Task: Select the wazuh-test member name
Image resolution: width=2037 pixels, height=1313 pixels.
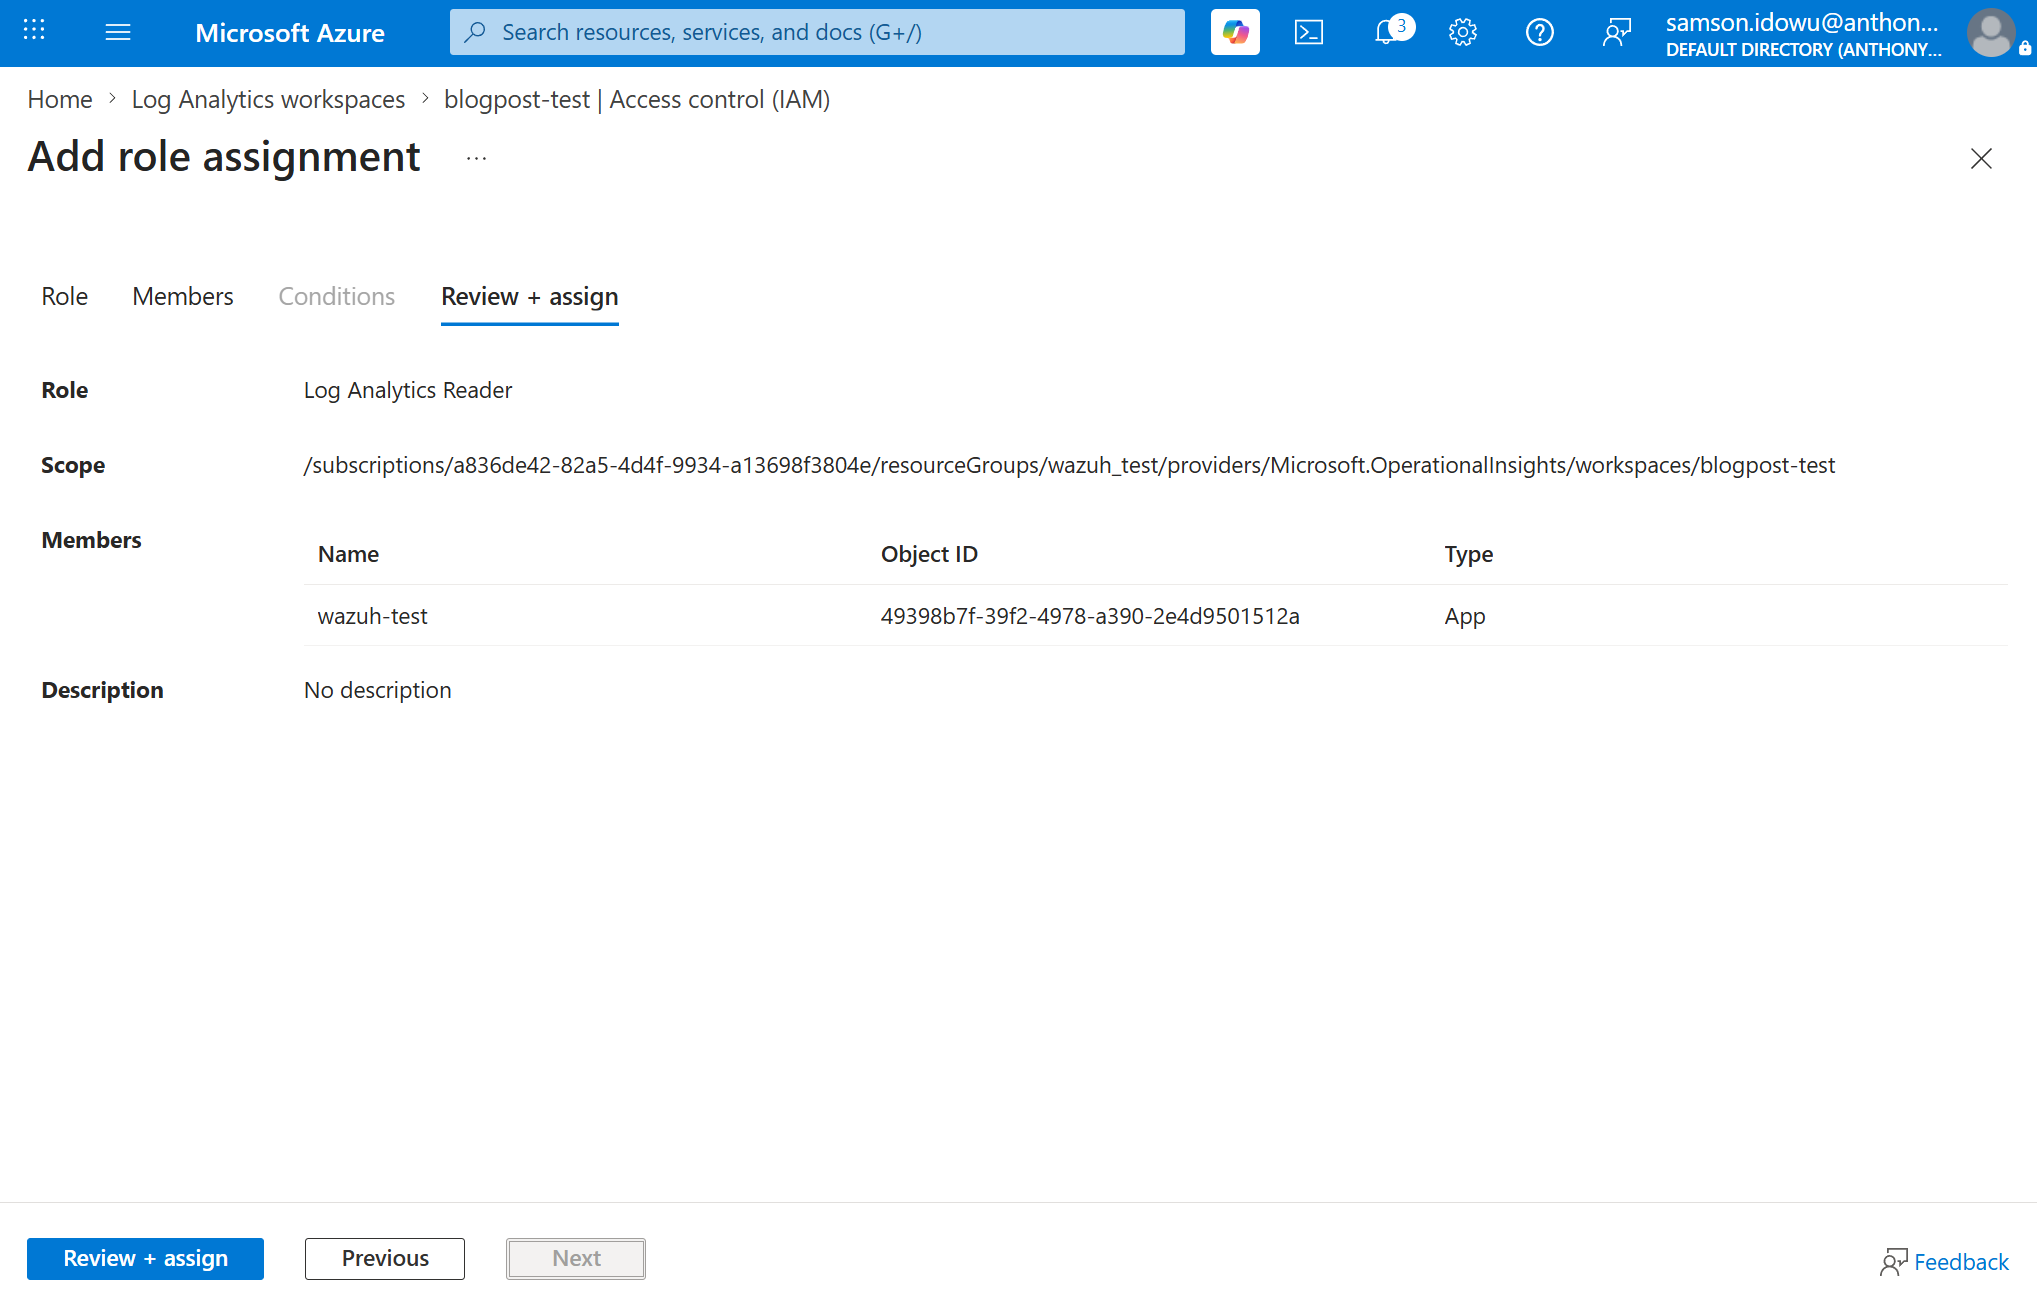Action: pos(372,616)
